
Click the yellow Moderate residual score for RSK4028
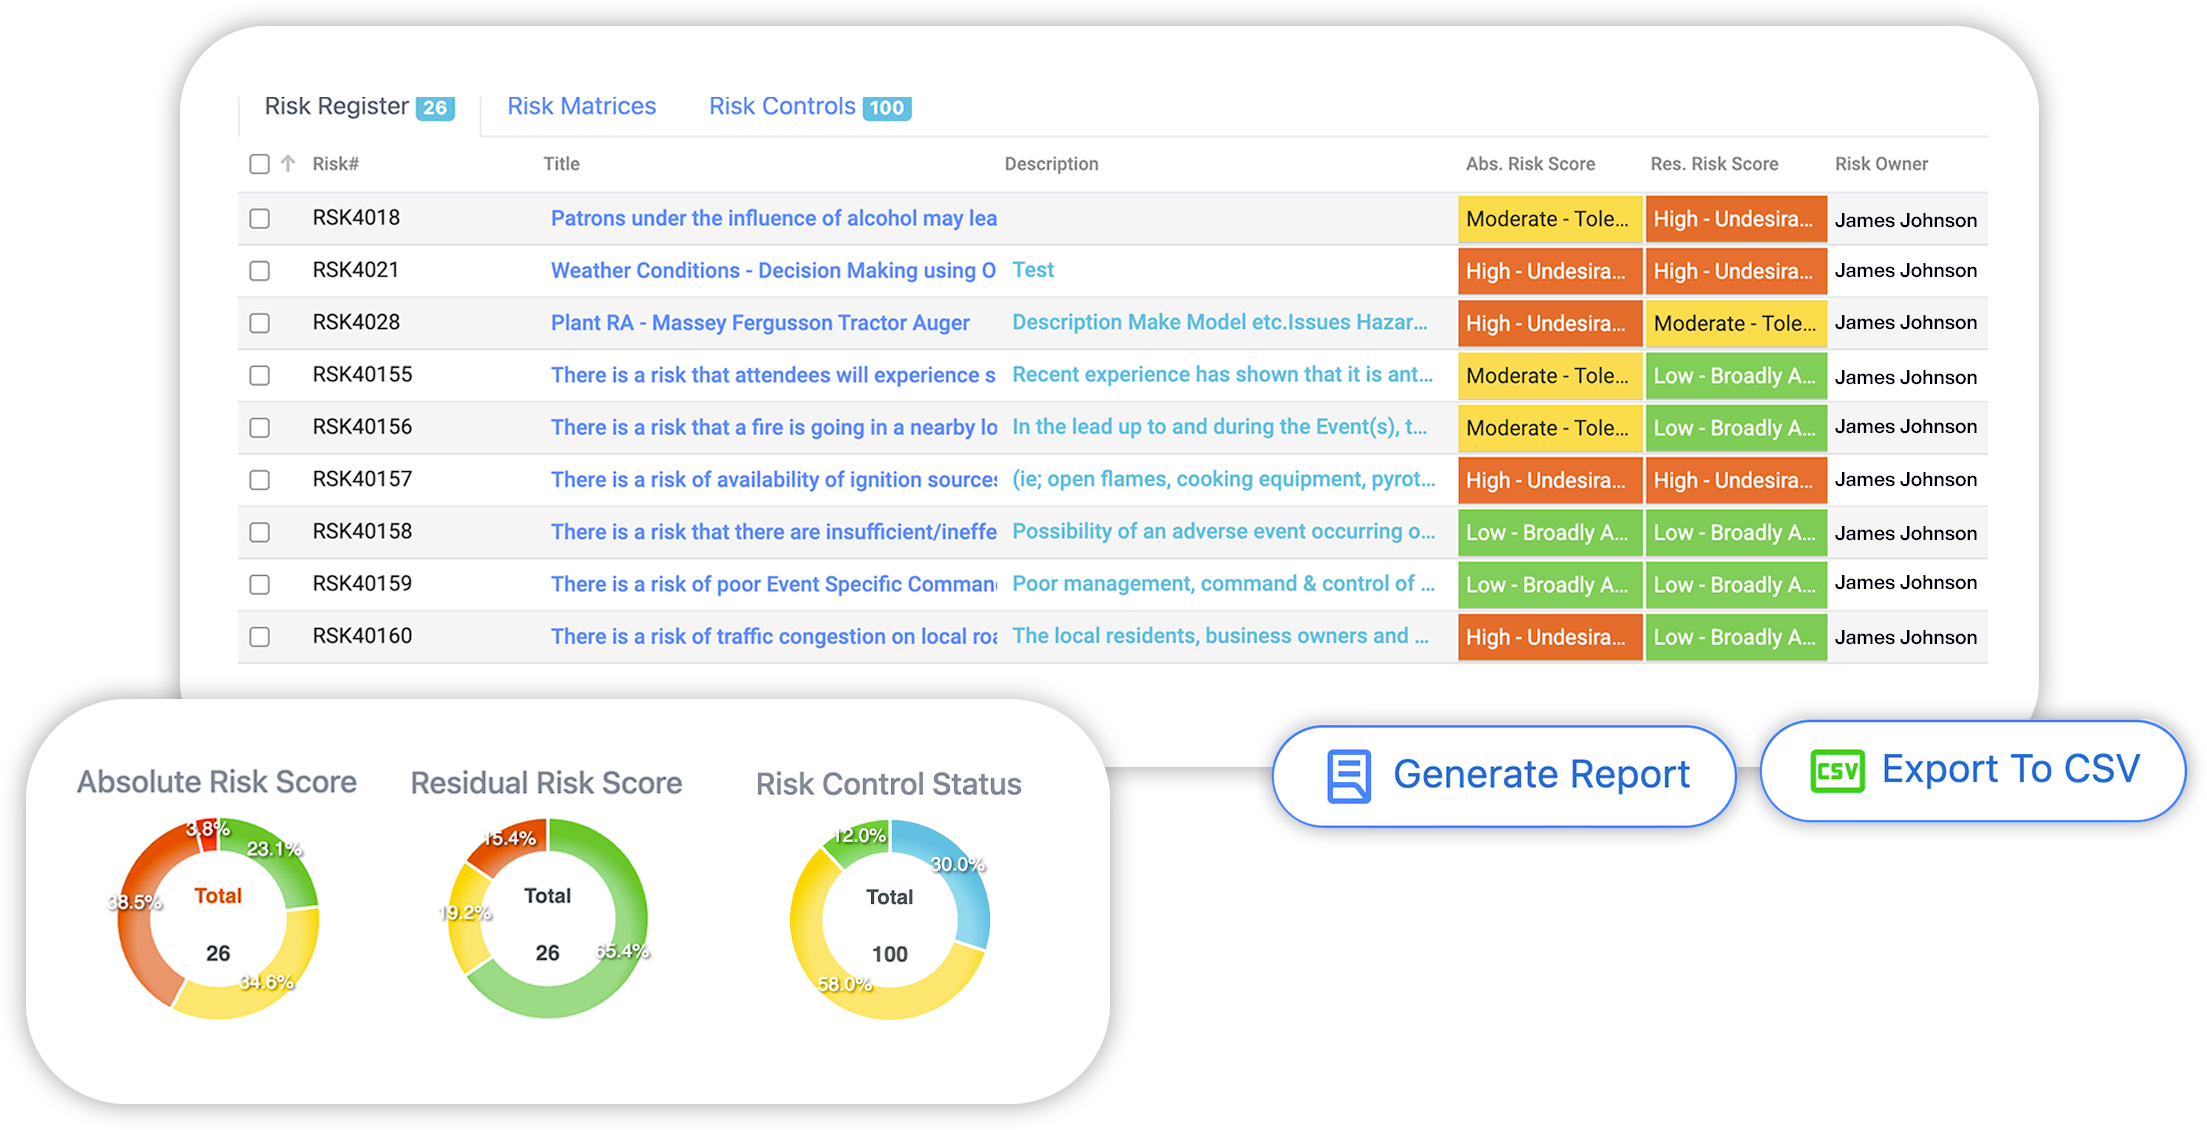coord(1735,323)
